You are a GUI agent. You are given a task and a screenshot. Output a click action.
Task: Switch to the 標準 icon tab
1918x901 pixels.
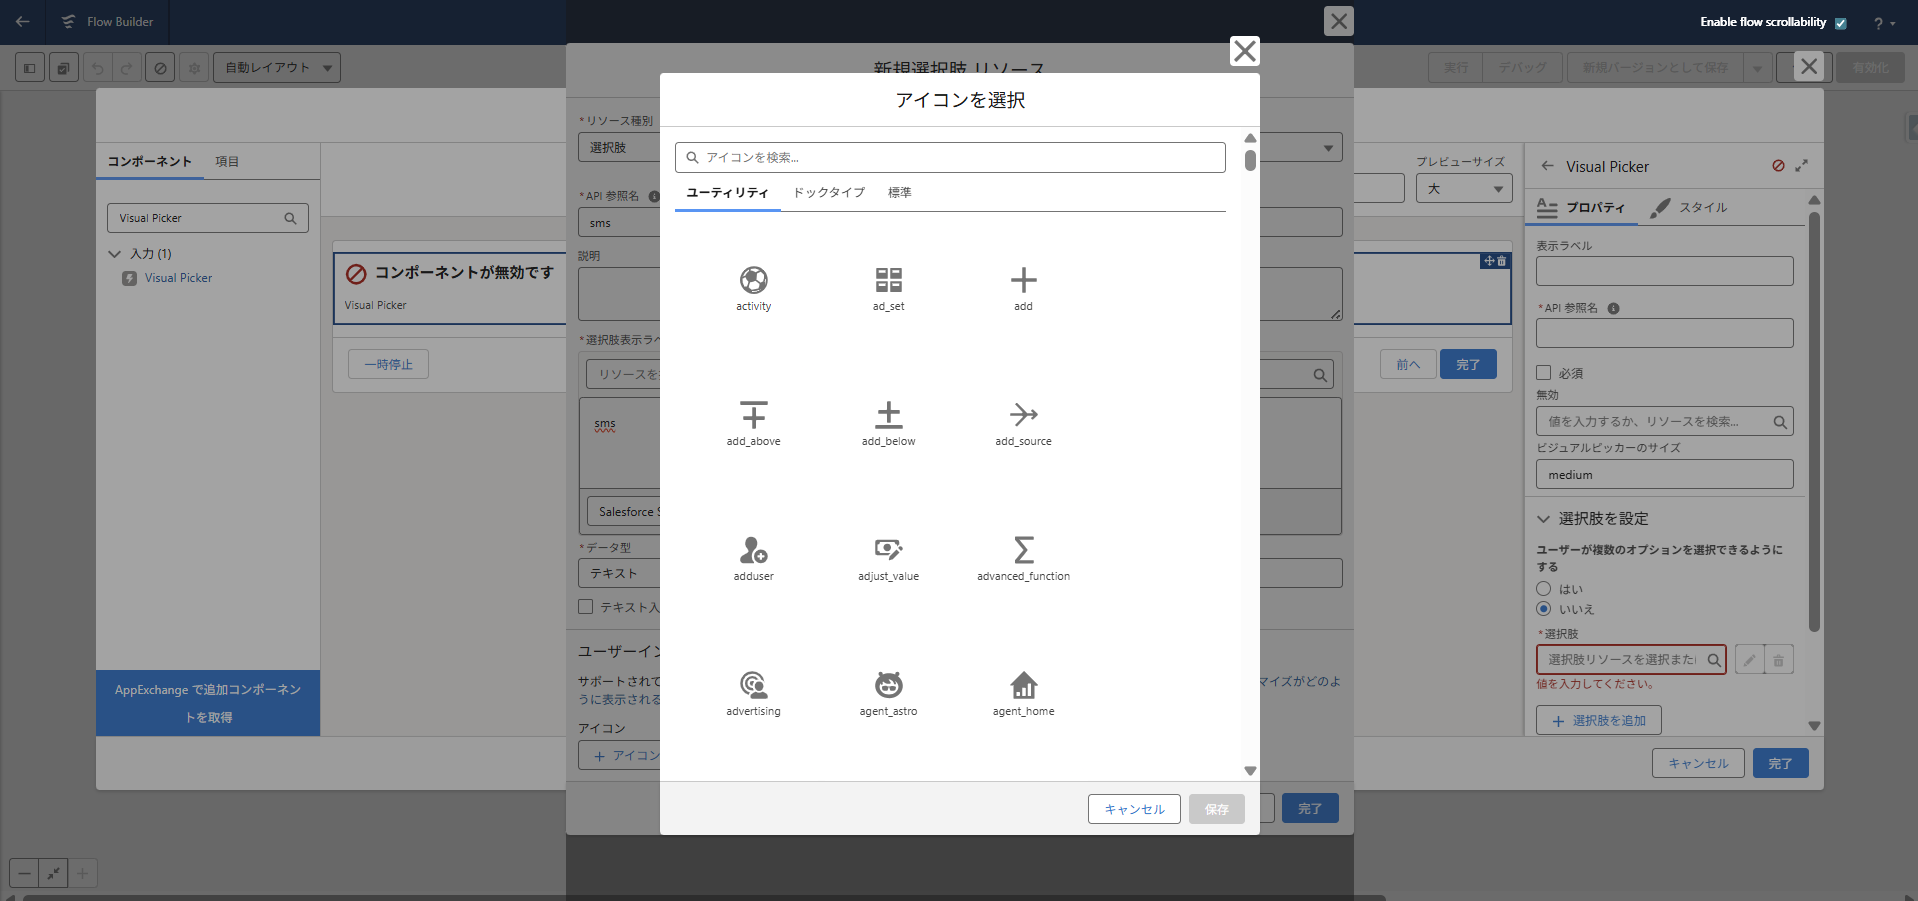pos(899,193)
